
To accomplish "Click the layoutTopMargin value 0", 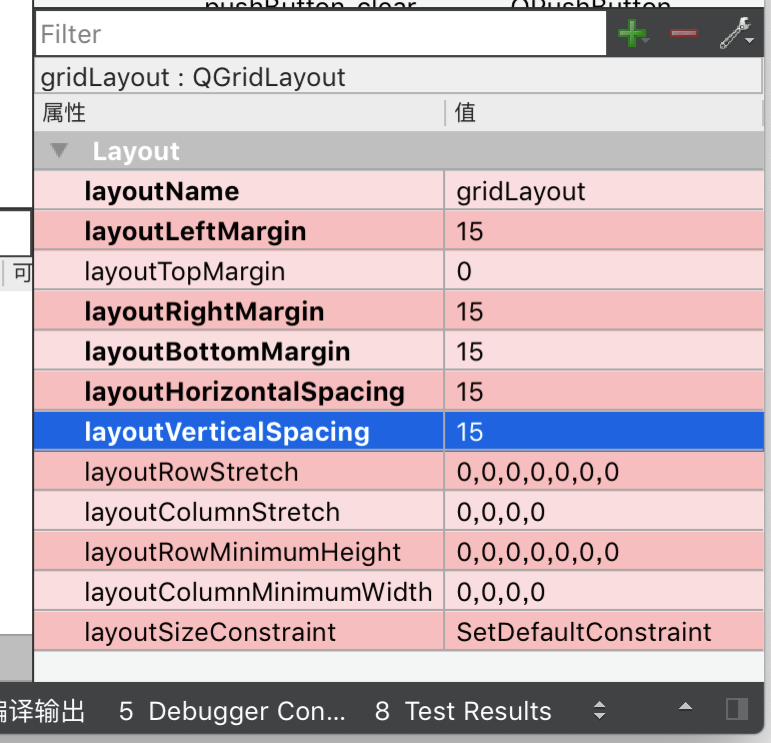I will pyautogui.click(x=604, y=271).
